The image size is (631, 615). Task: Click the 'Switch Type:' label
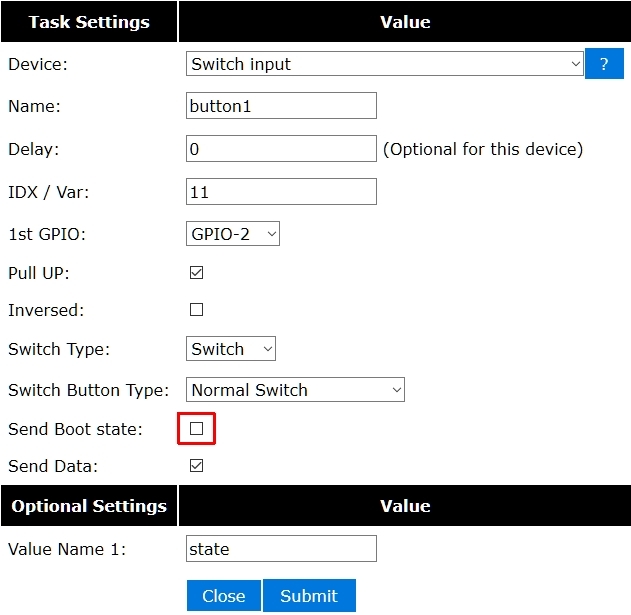[59, 349]
